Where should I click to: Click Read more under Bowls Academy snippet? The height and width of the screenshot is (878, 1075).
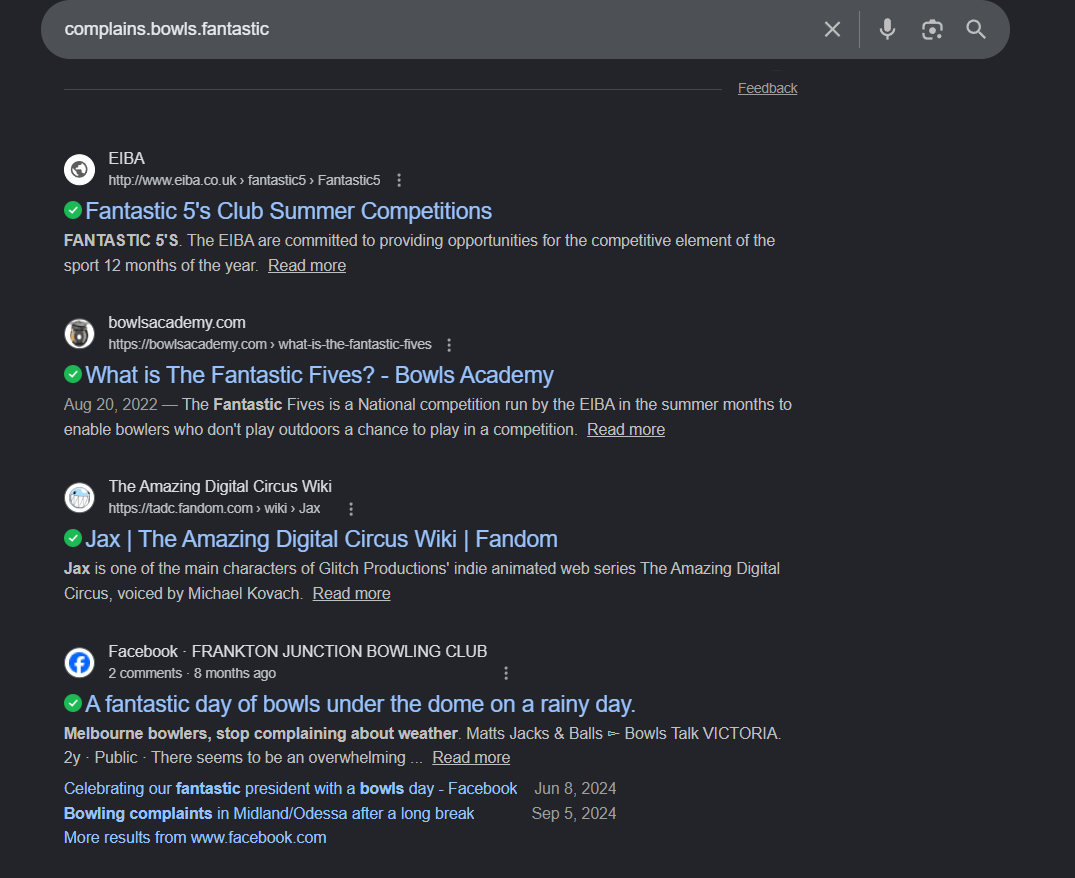626,430
